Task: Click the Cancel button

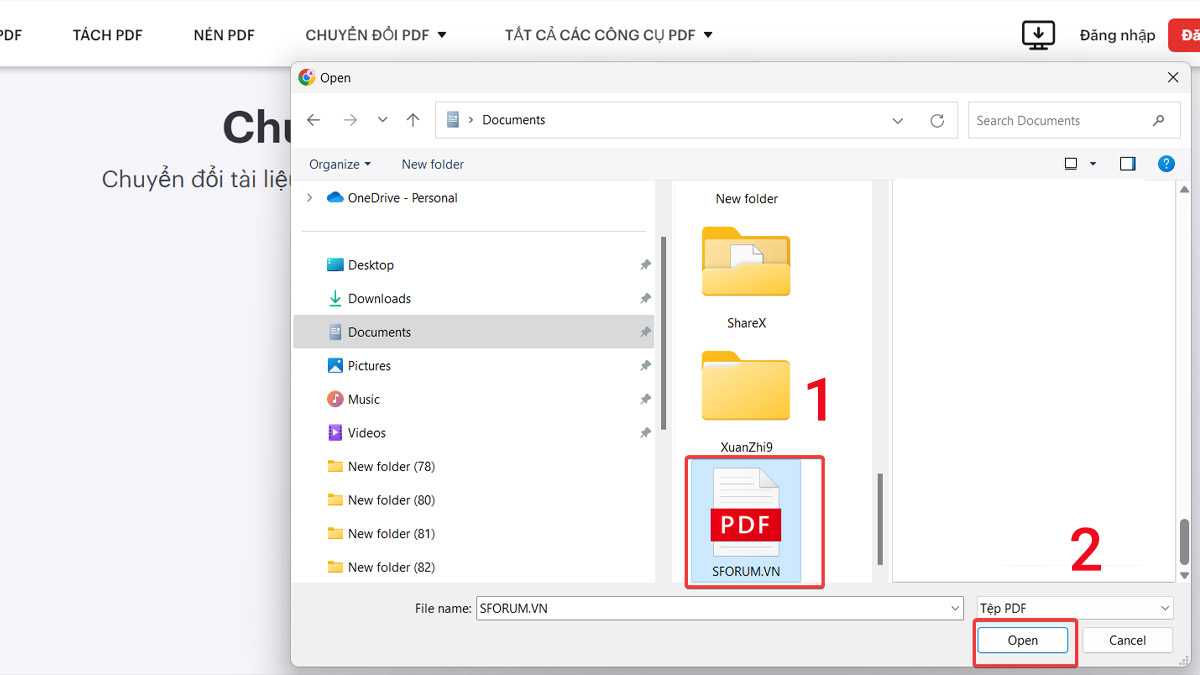Action: point(1127,640)
